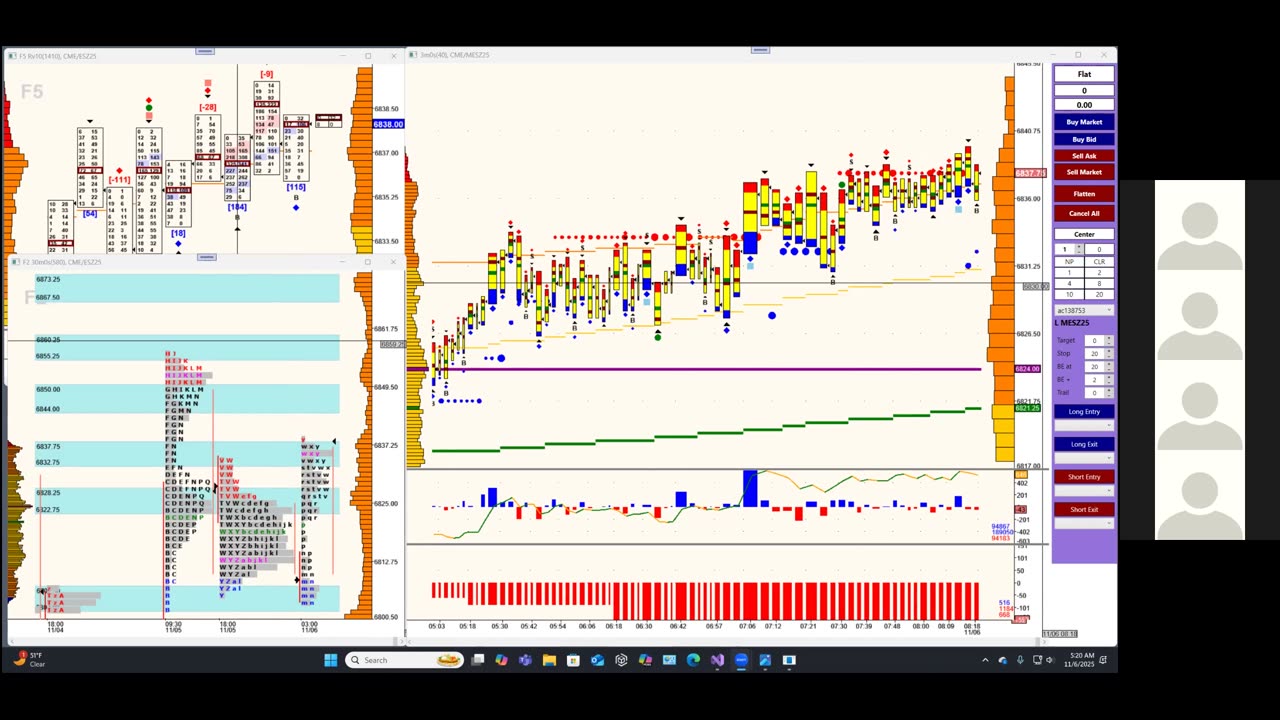Click the blue 6838.00 price label
The height and width of the screenshot is (720, 1280).
pos(388,124)
